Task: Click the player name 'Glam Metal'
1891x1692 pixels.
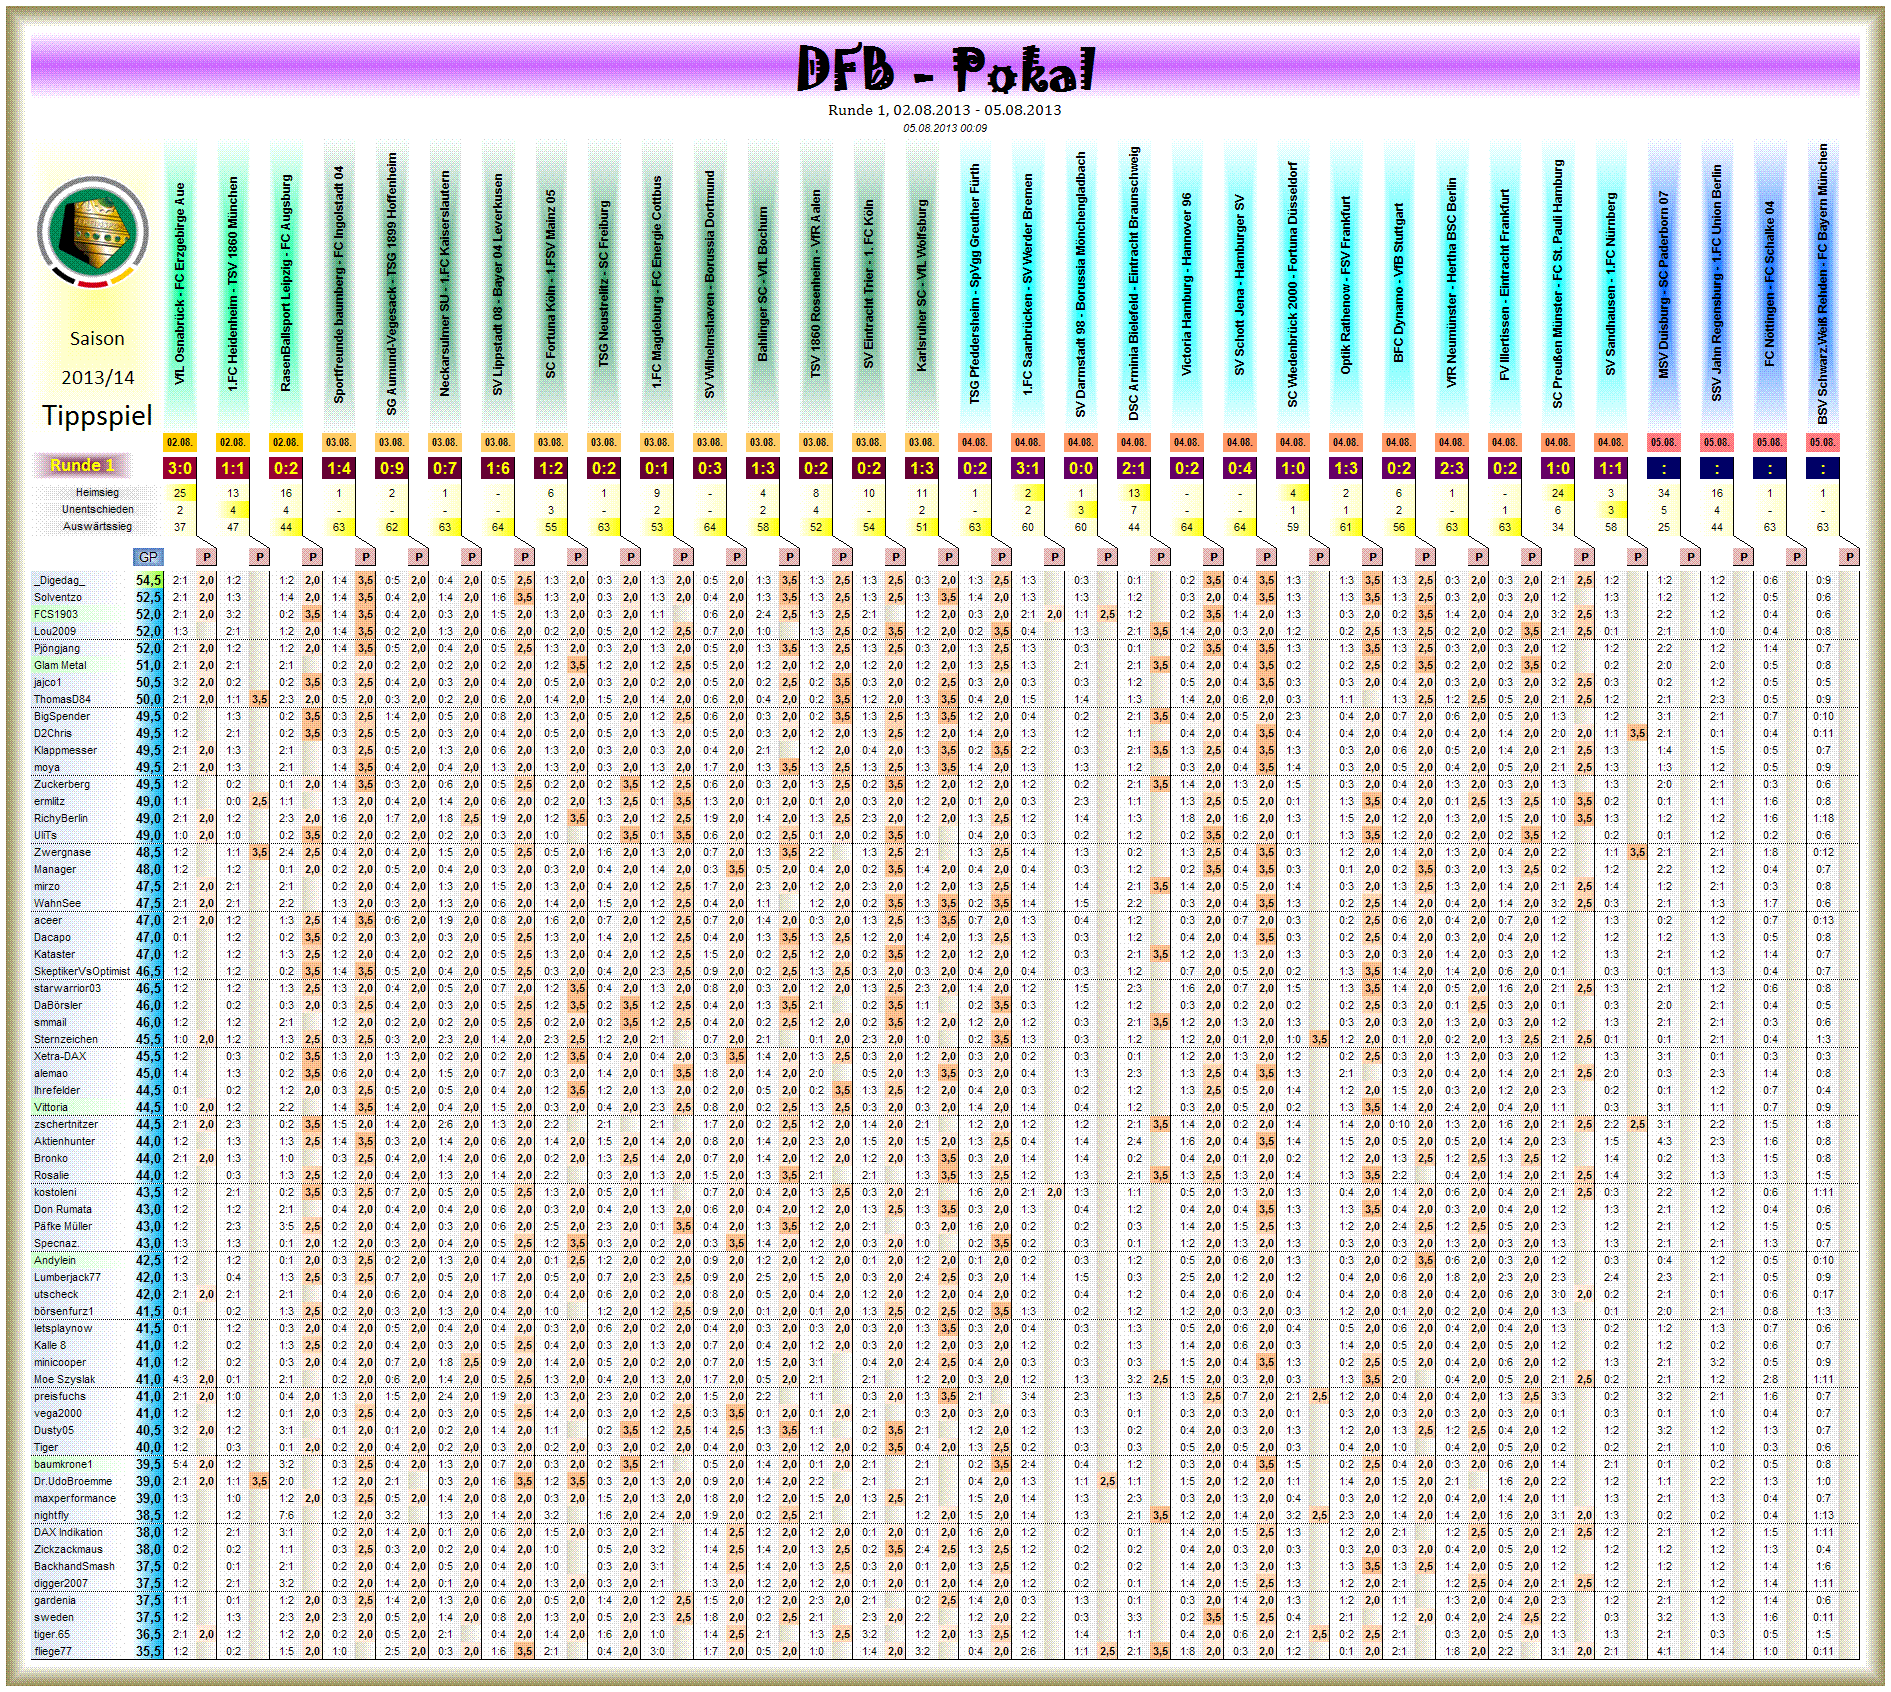Action: [60, 665]
